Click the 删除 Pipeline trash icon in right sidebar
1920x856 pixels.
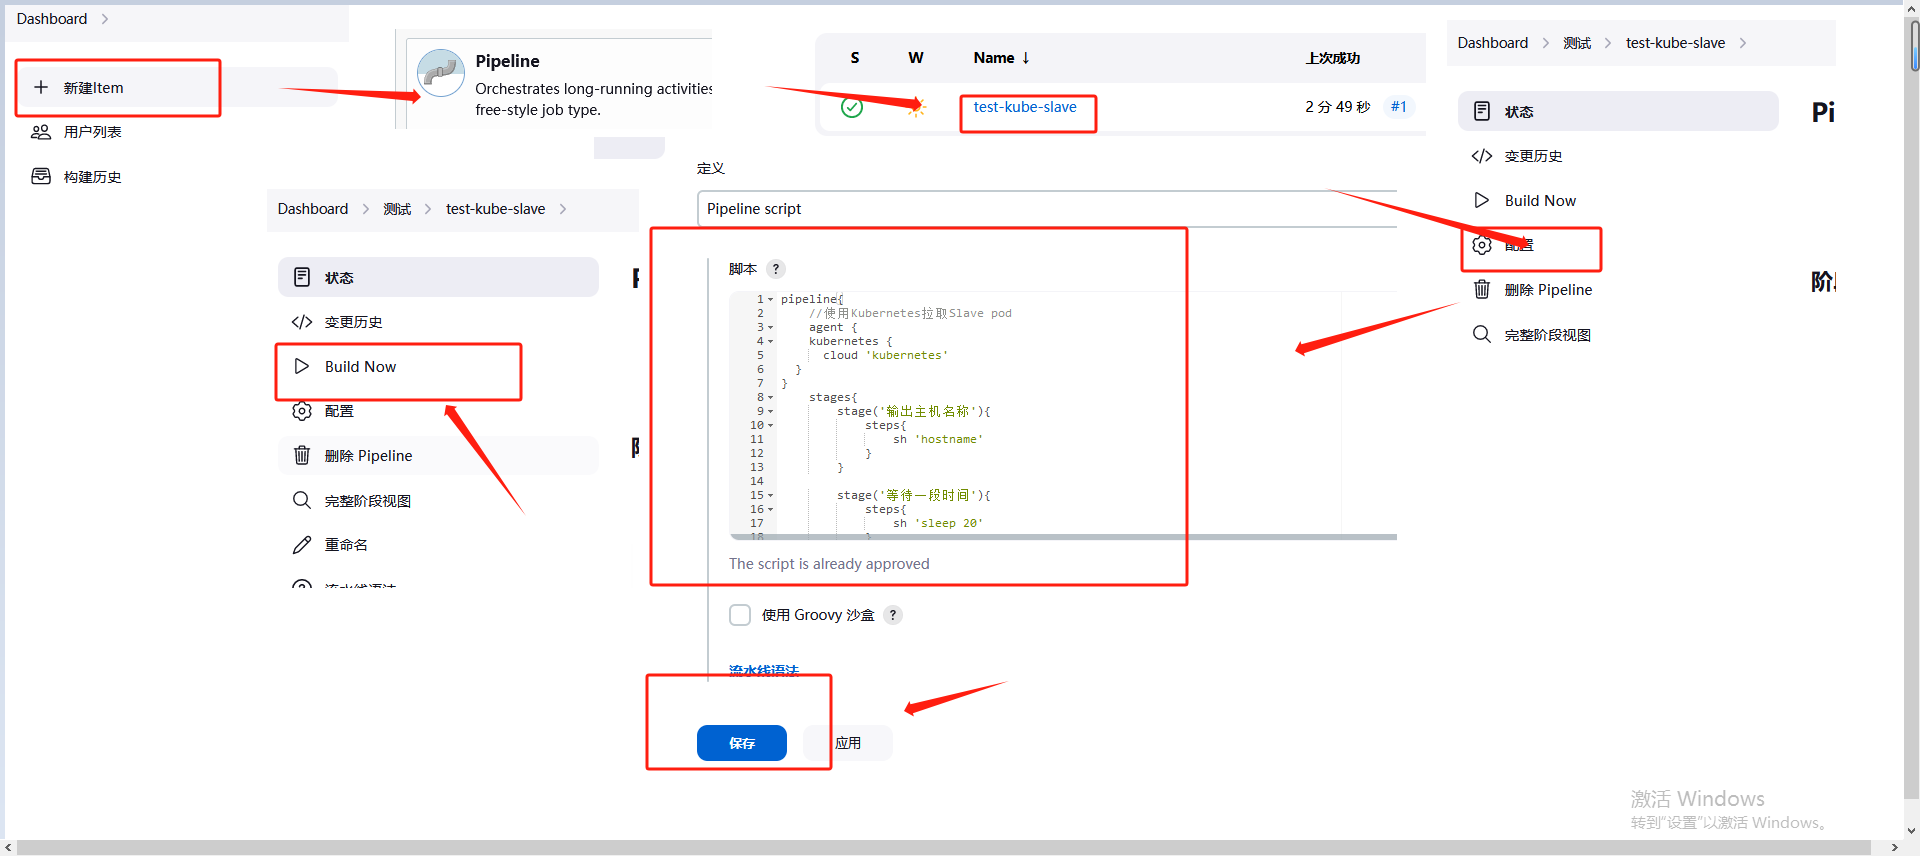[1482, 289]
